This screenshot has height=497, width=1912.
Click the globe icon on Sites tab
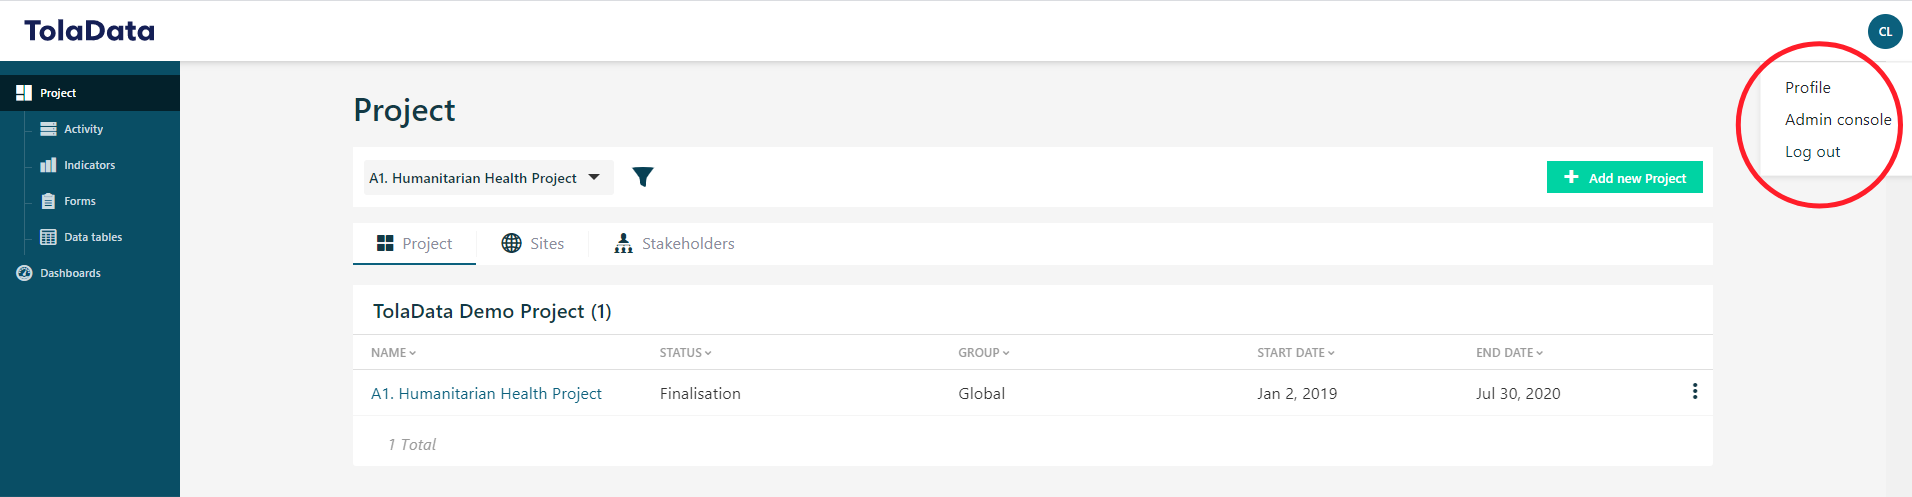coord(511,243)
